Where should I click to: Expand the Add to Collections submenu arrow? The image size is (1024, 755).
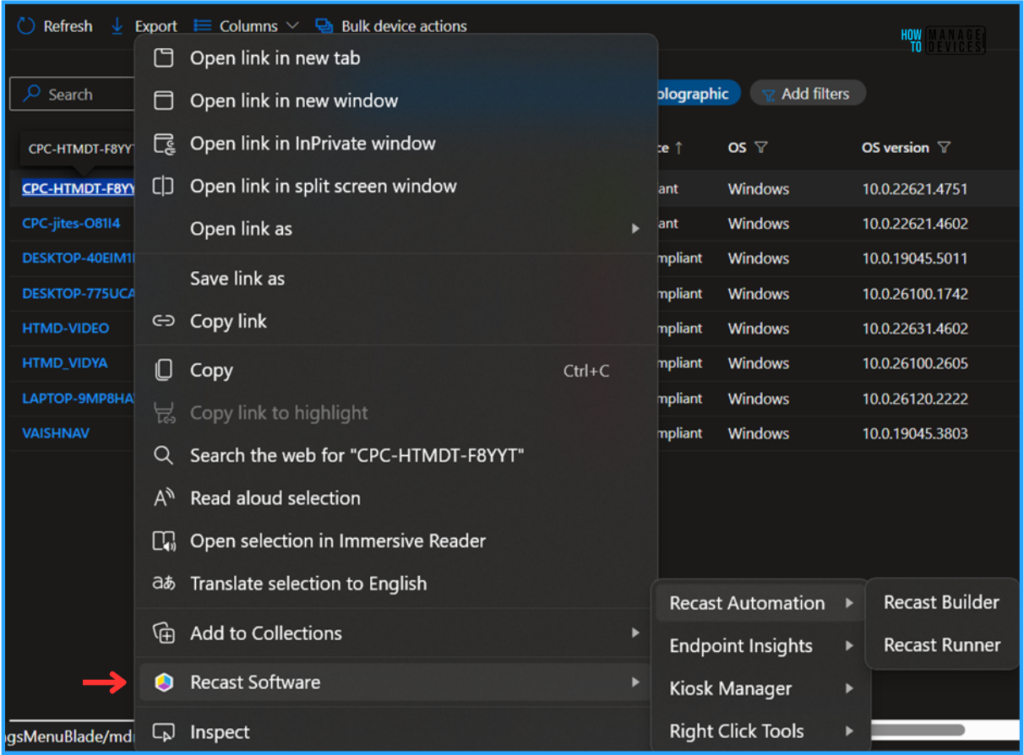tap(635, 633)
